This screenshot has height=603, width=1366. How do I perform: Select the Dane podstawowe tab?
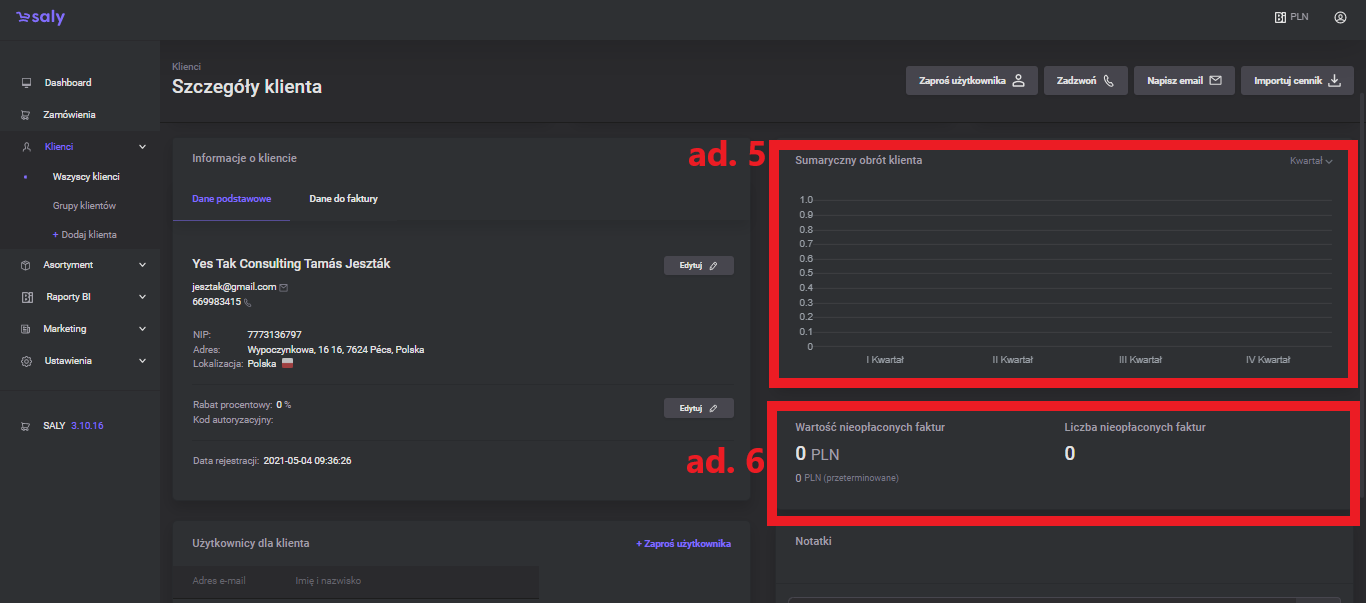[231, 199]
